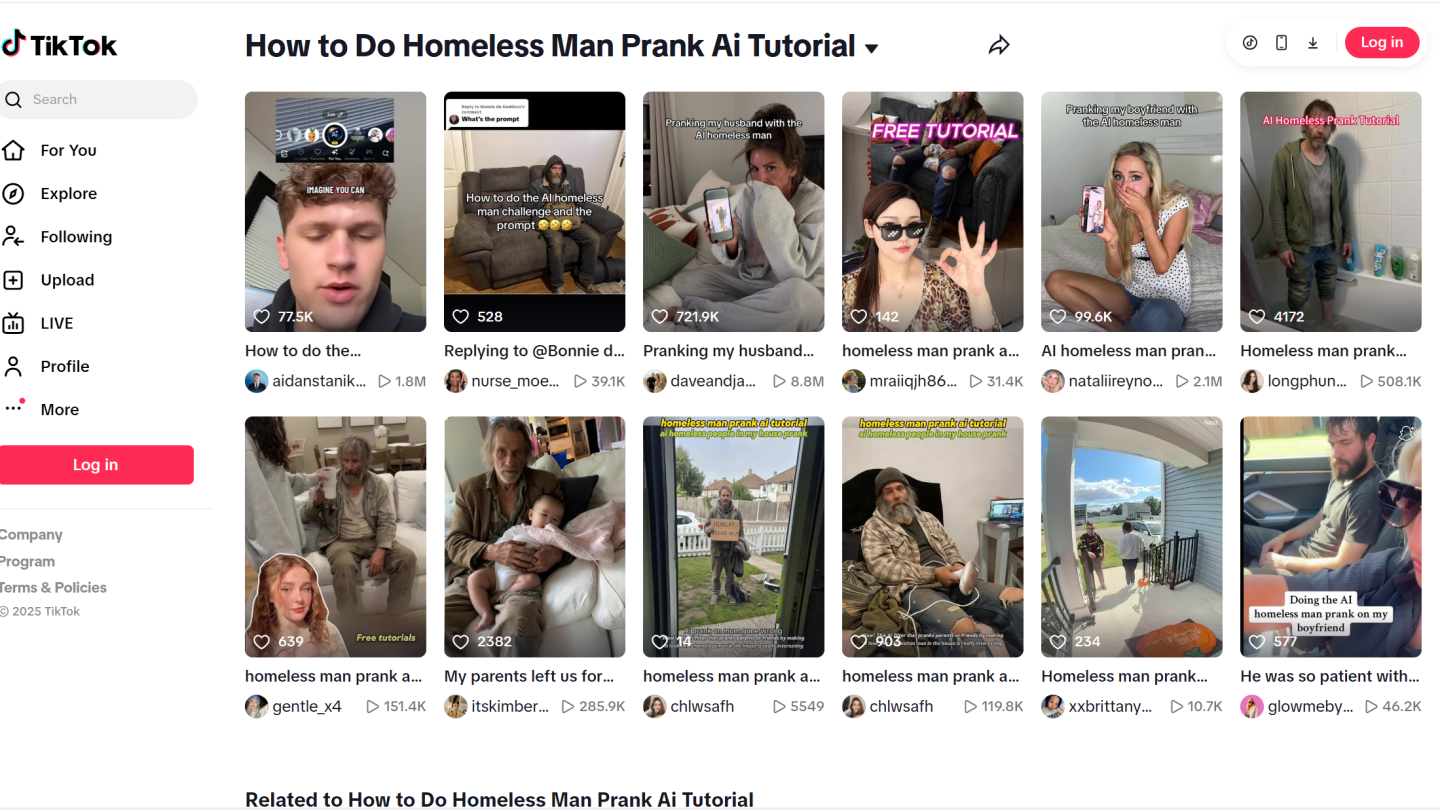Open the Following tab in sidebar
The width and height of the screenshot is (1440, 810).
76,237
